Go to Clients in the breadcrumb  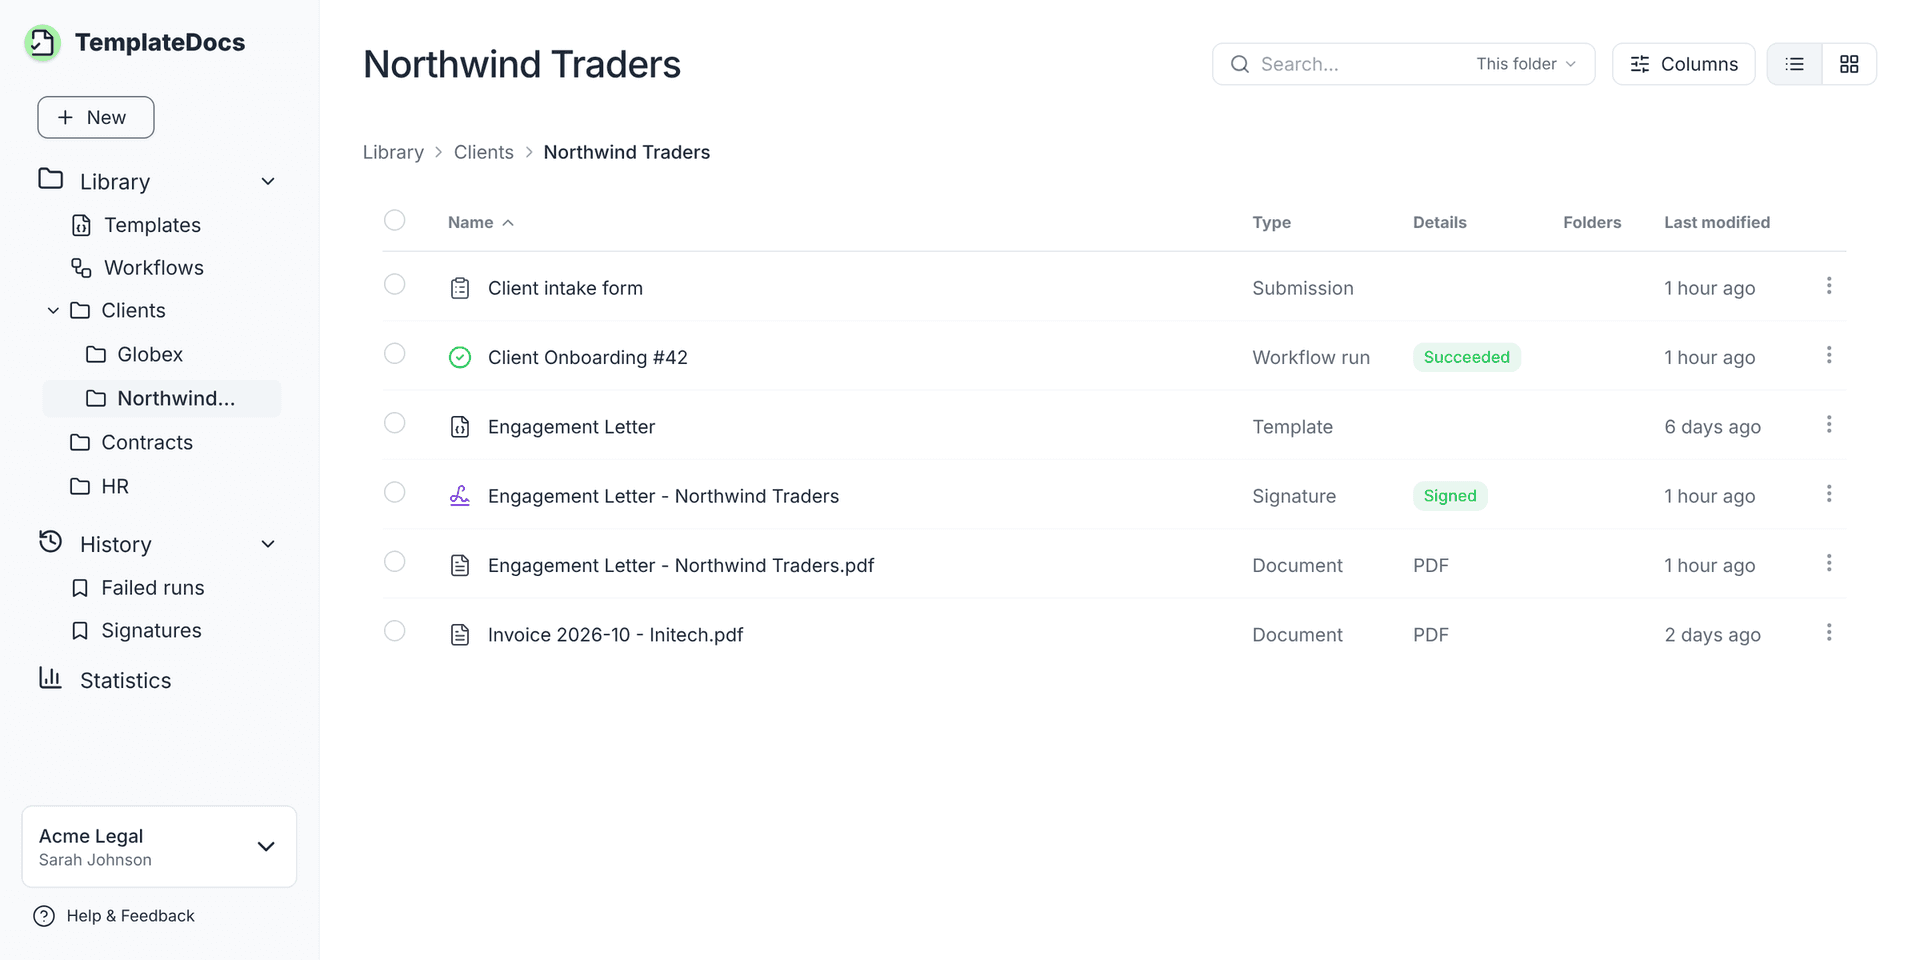[x=484, y=152]
